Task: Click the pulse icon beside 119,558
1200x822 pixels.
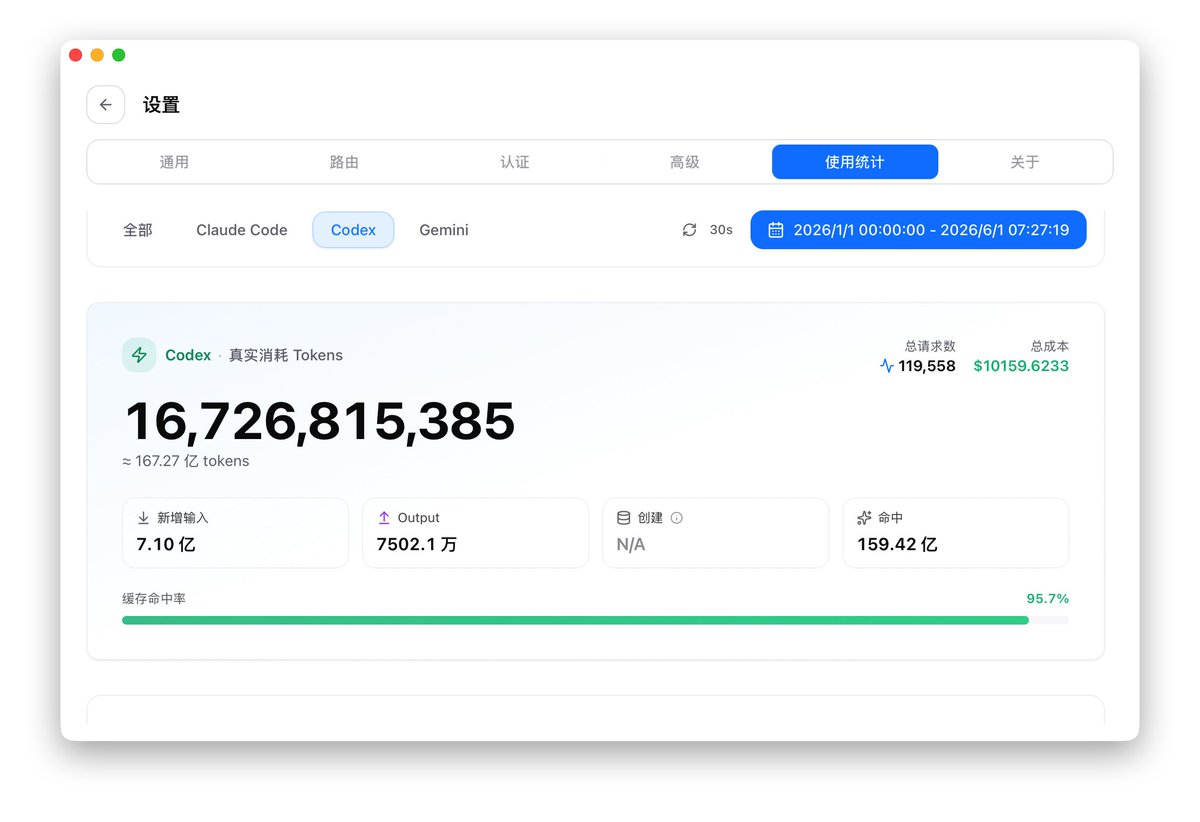Action: pos(886,366)
